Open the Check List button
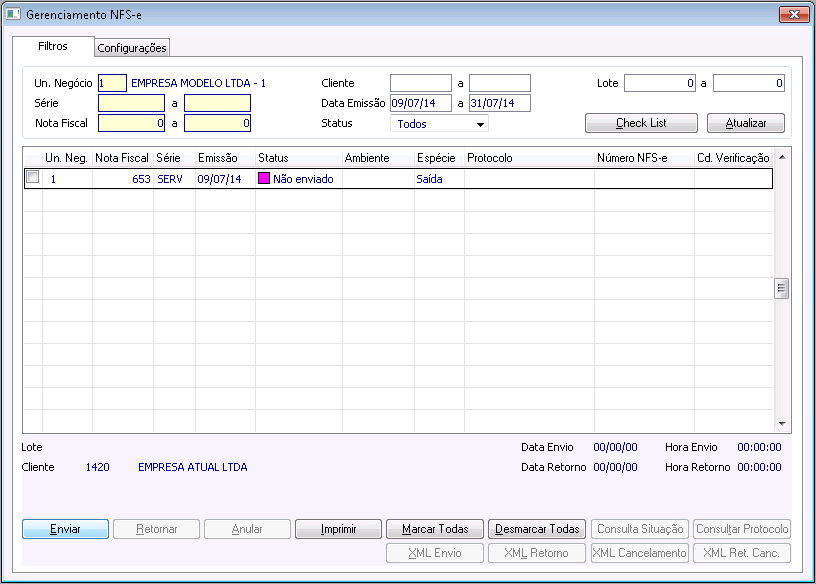816x584 pixels. (641, 123)
